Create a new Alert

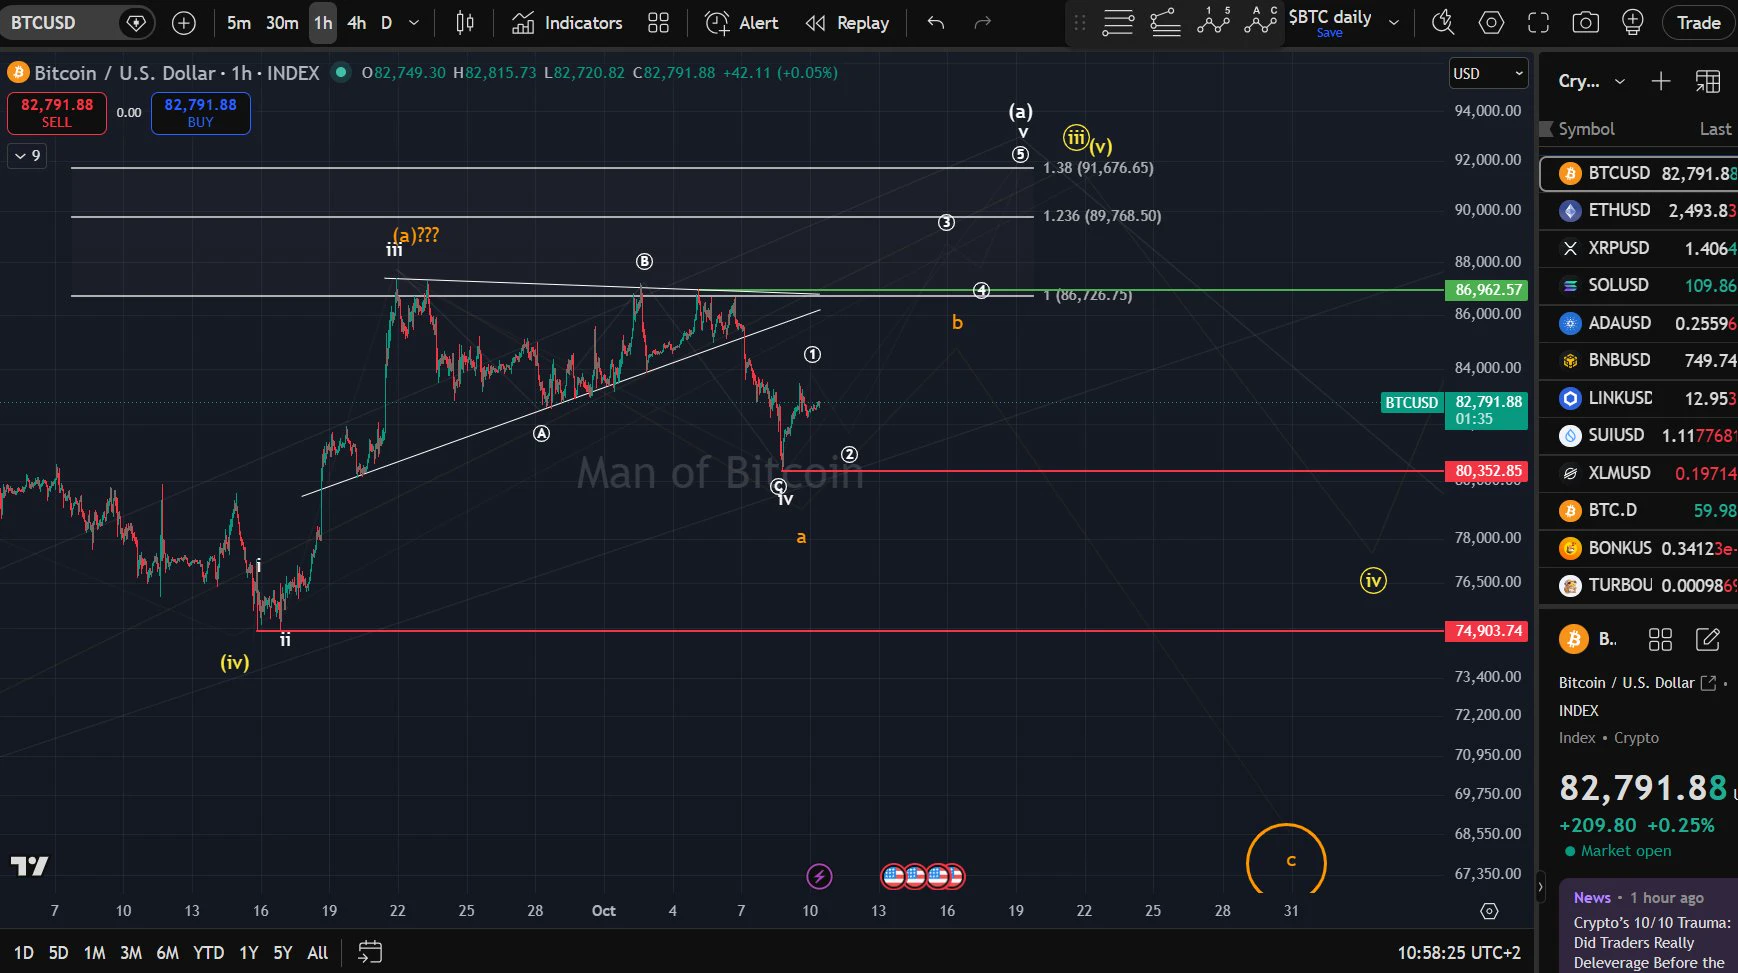pos(741,23)
